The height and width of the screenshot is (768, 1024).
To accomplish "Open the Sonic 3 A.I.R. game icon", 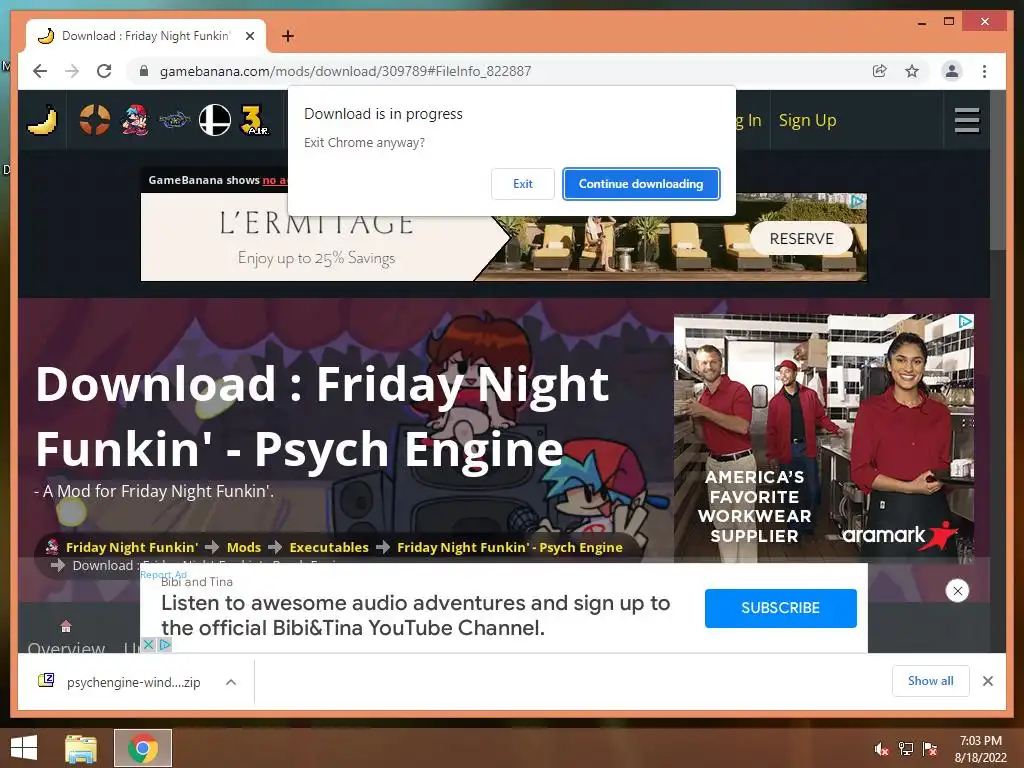I will [255, 120].
